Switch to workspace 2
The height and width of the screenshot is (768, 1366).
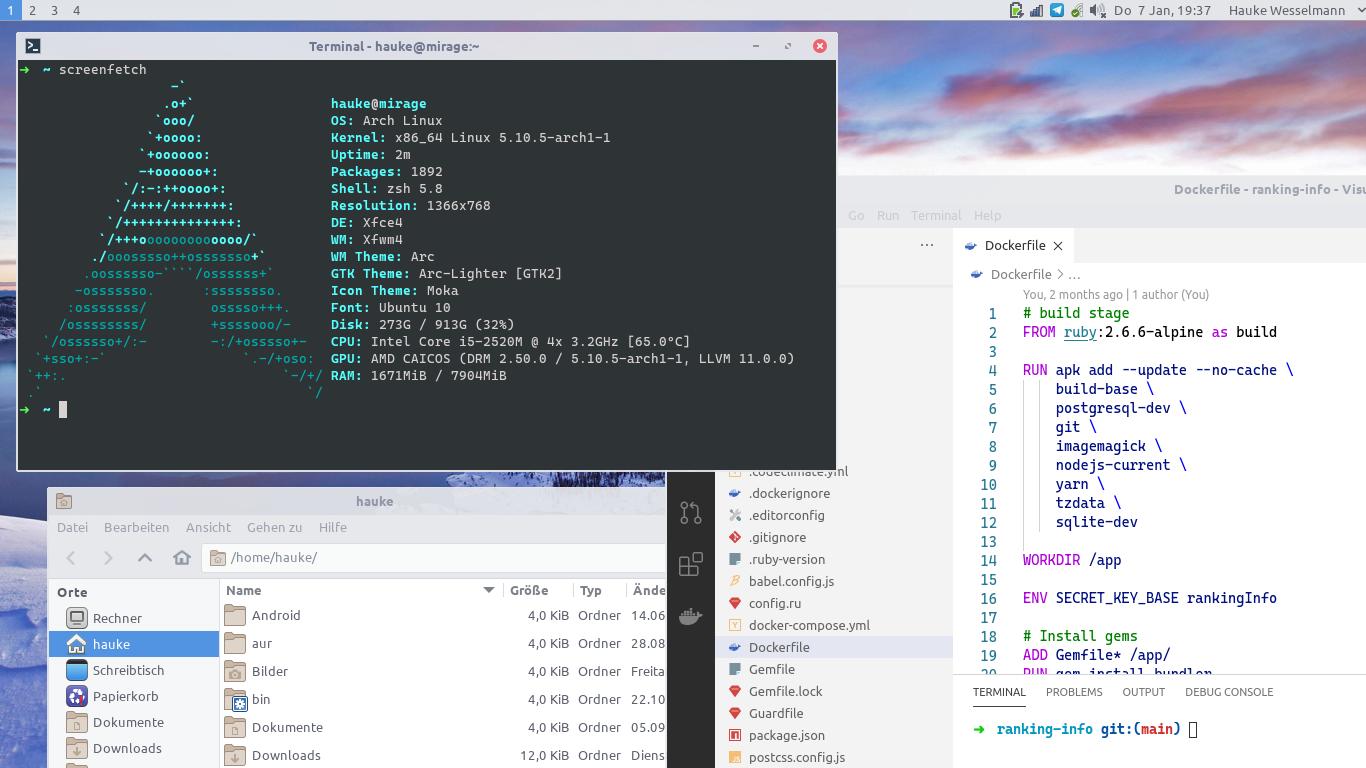(x=32, y=10)
